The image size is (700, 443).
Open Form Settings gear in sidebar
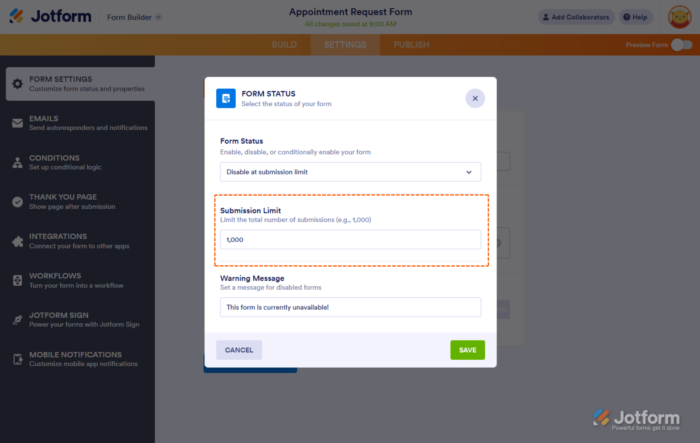pyautogui.click(x=17, y=83)
